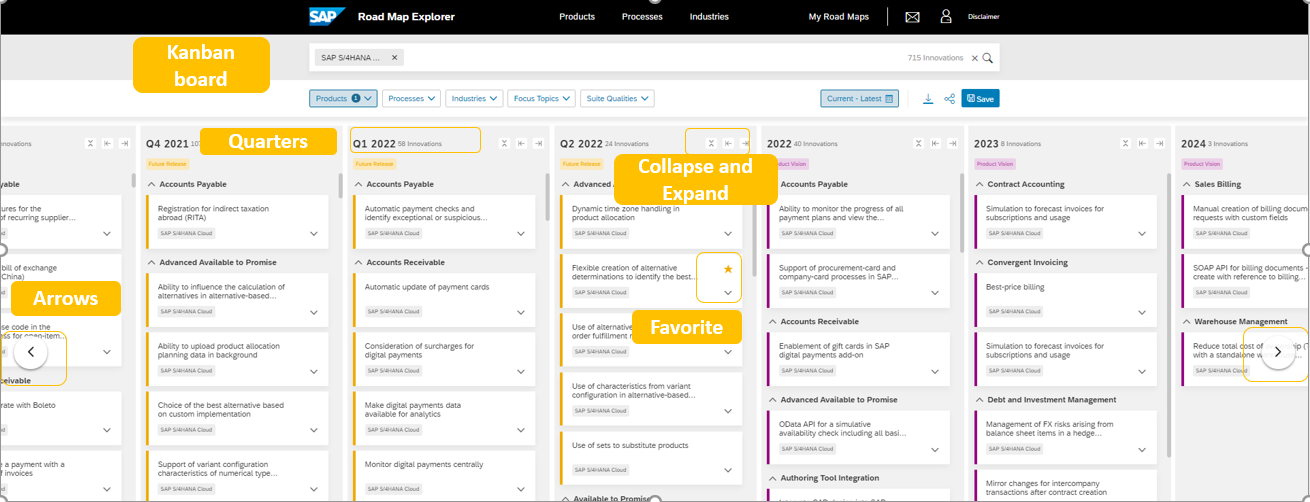Viewport: 1310px width, 502px height.
Task: Open the Suite Qualities filter dropdown
Action: [x=617, y=98]
